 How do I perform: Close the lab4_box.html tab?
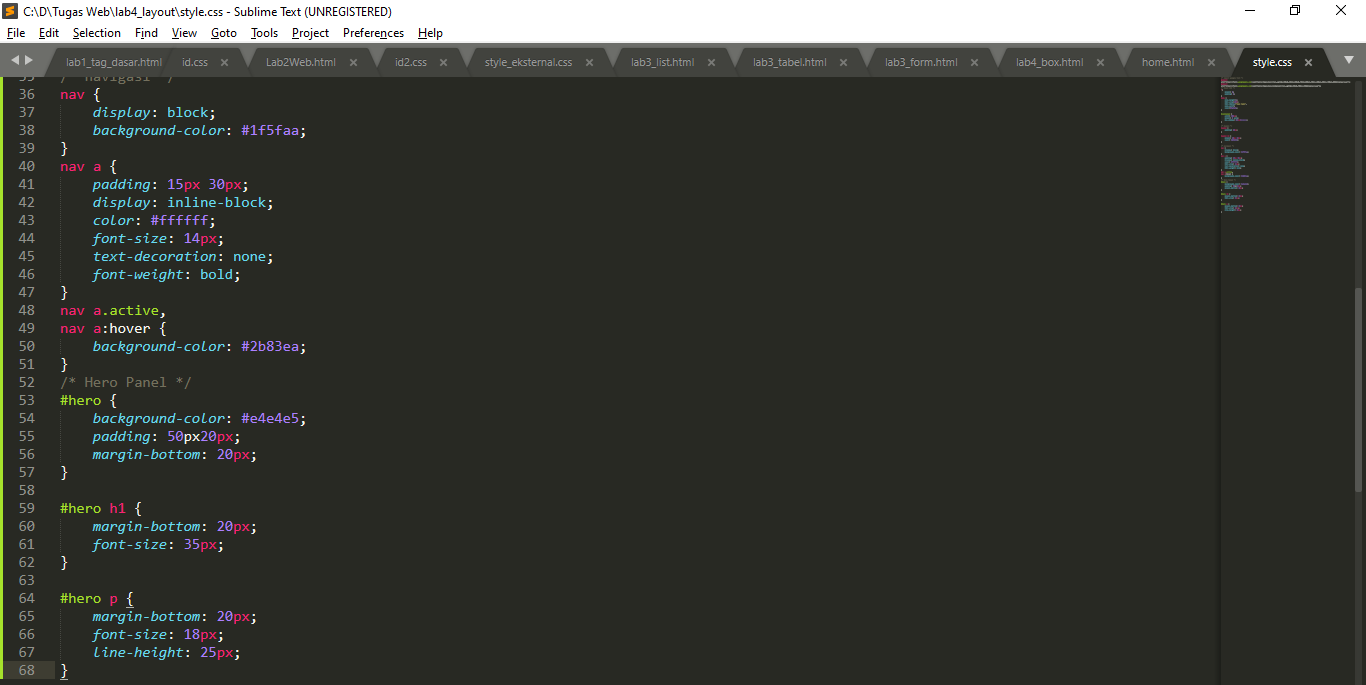[1100, 62]
